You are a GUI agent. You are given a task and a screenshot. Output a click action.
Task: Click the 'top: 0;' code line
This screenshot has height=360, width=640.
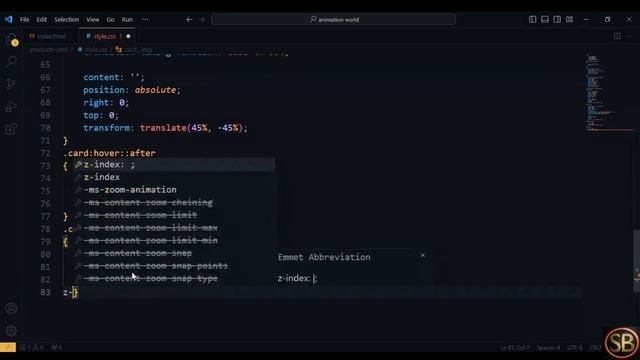point(101,115)
